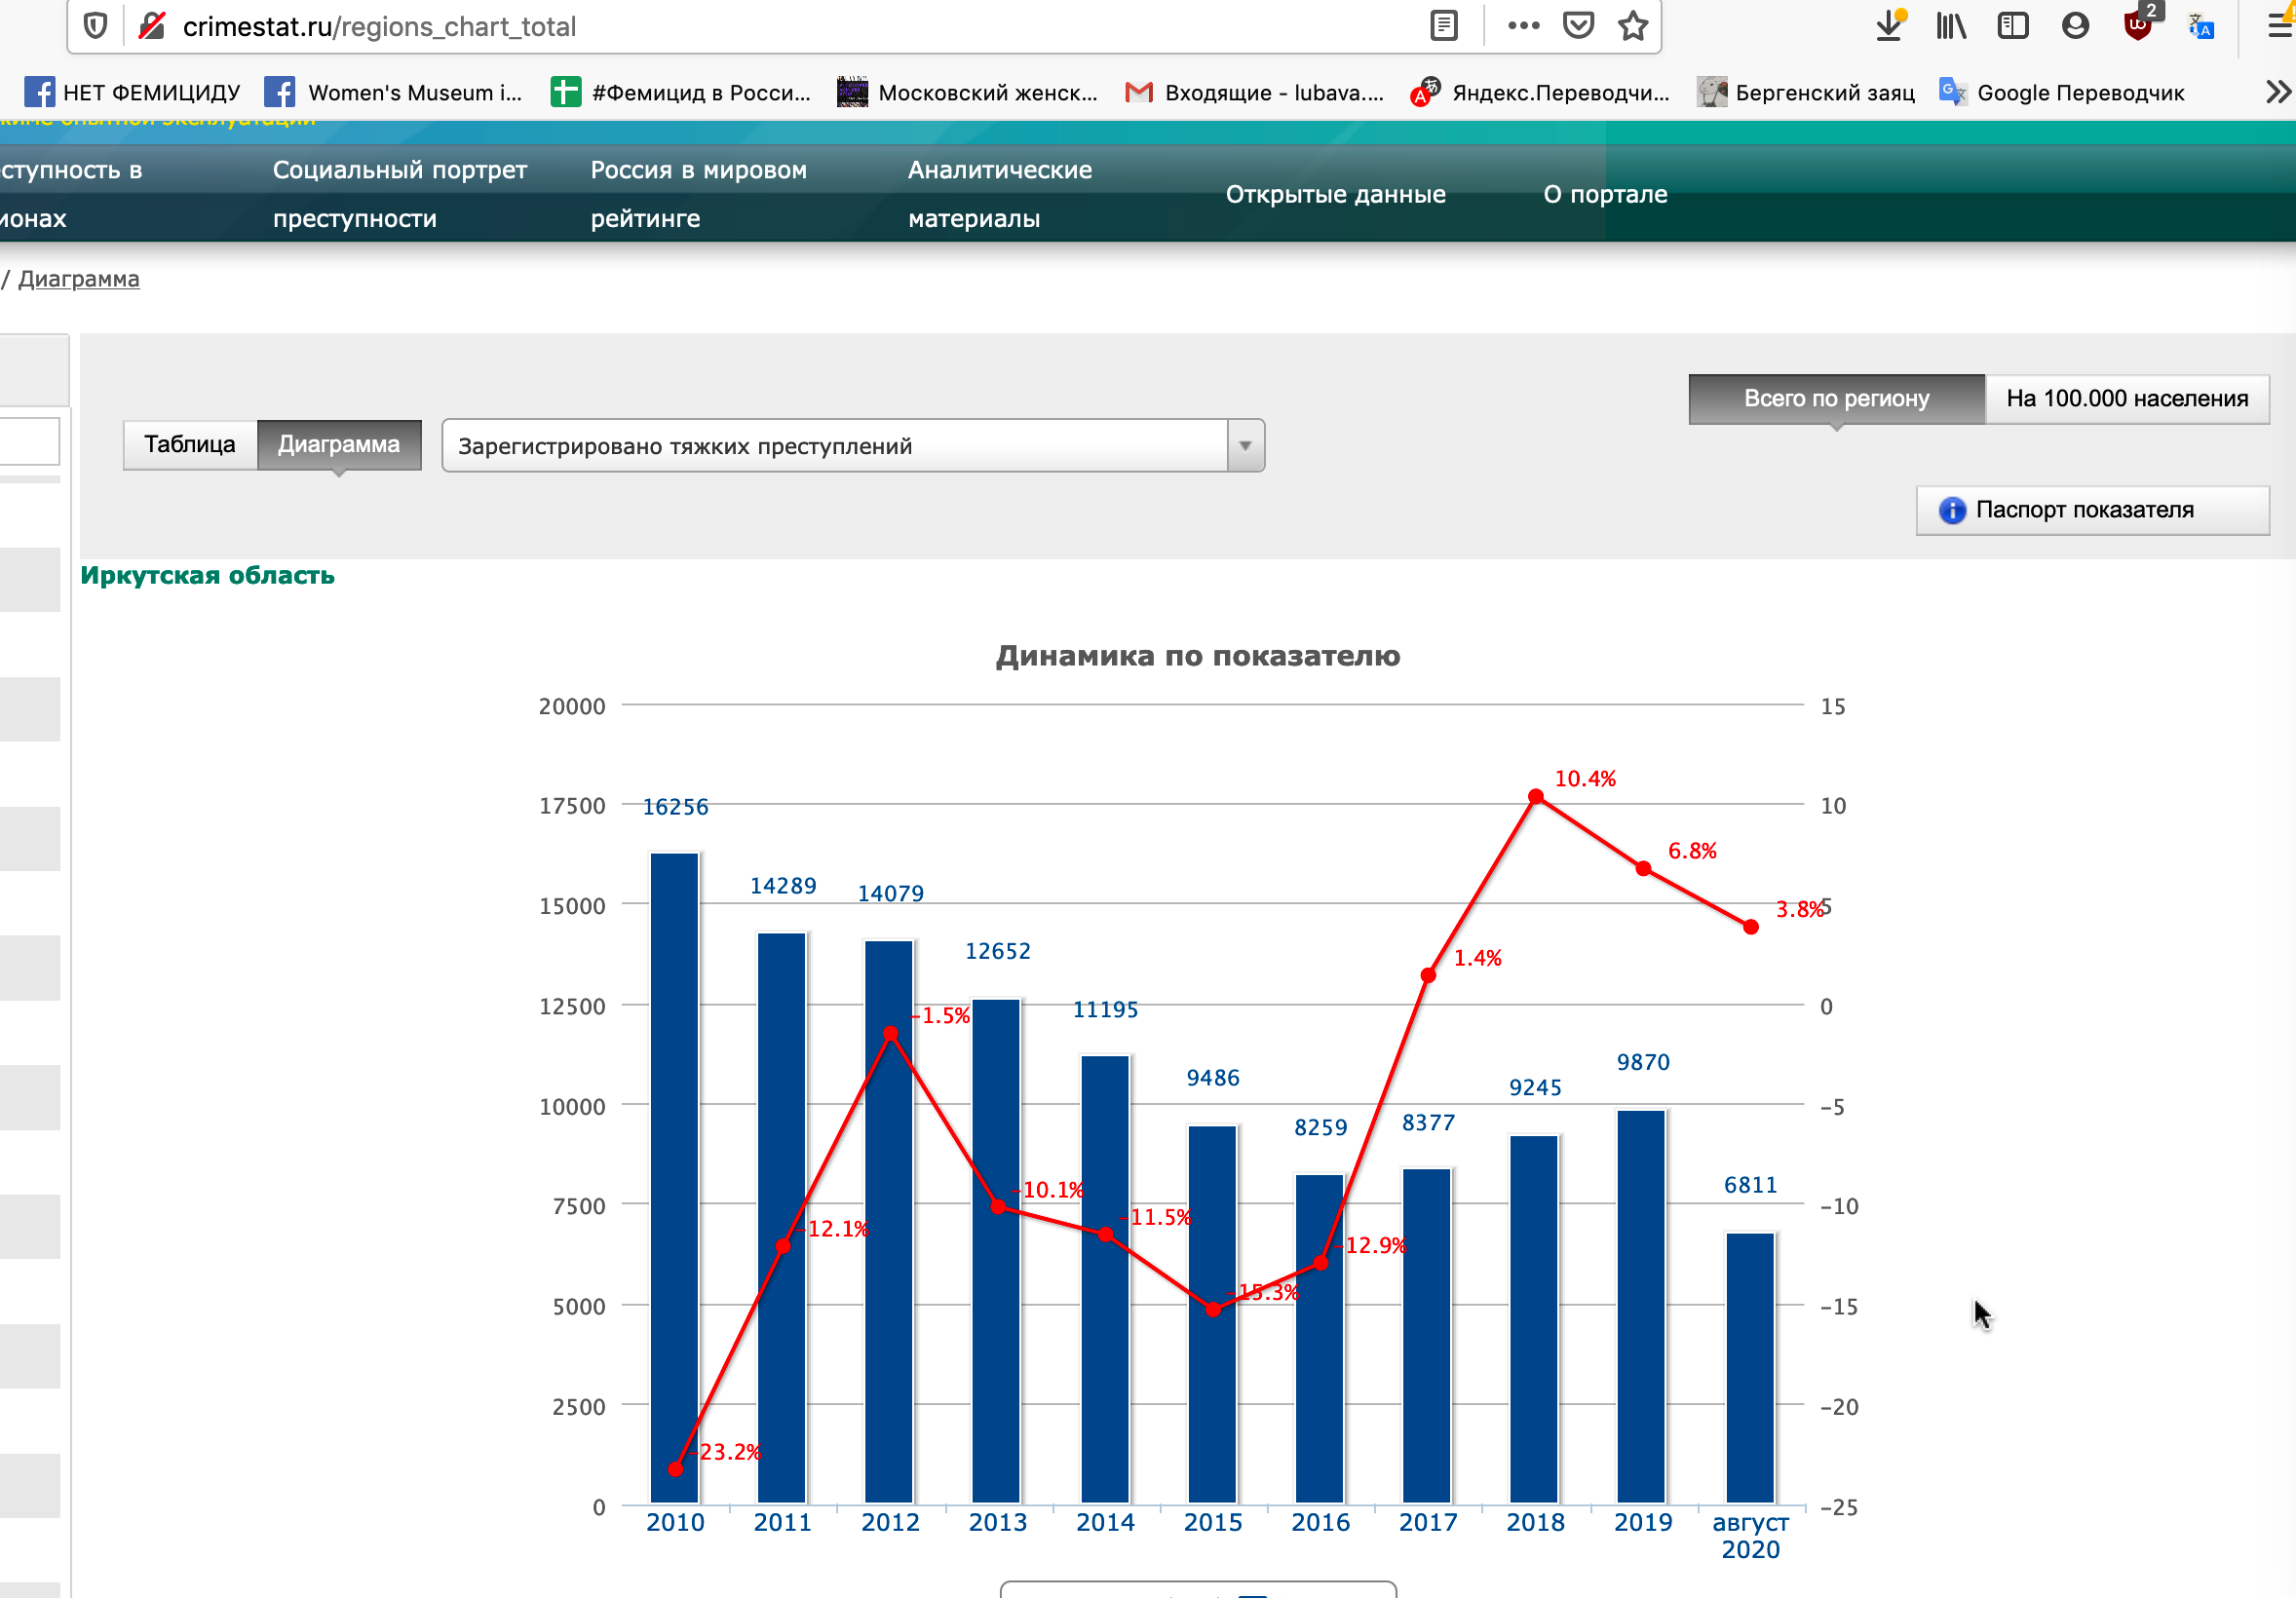This screenshot has height=1598, width=2296.
Task: Bookmark this page with star icon
Action: 1633,26
